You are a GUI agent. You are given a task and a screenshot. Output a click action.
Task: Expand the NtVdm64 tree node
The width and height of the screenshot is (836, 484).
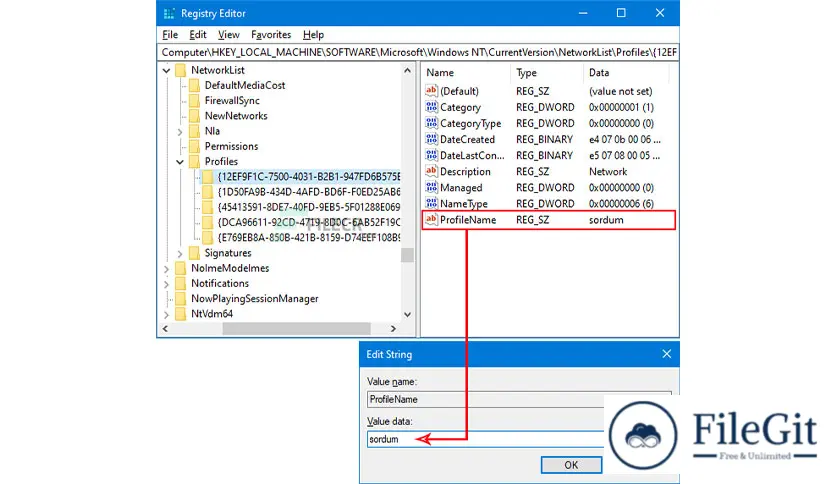(x=166, y=314)
